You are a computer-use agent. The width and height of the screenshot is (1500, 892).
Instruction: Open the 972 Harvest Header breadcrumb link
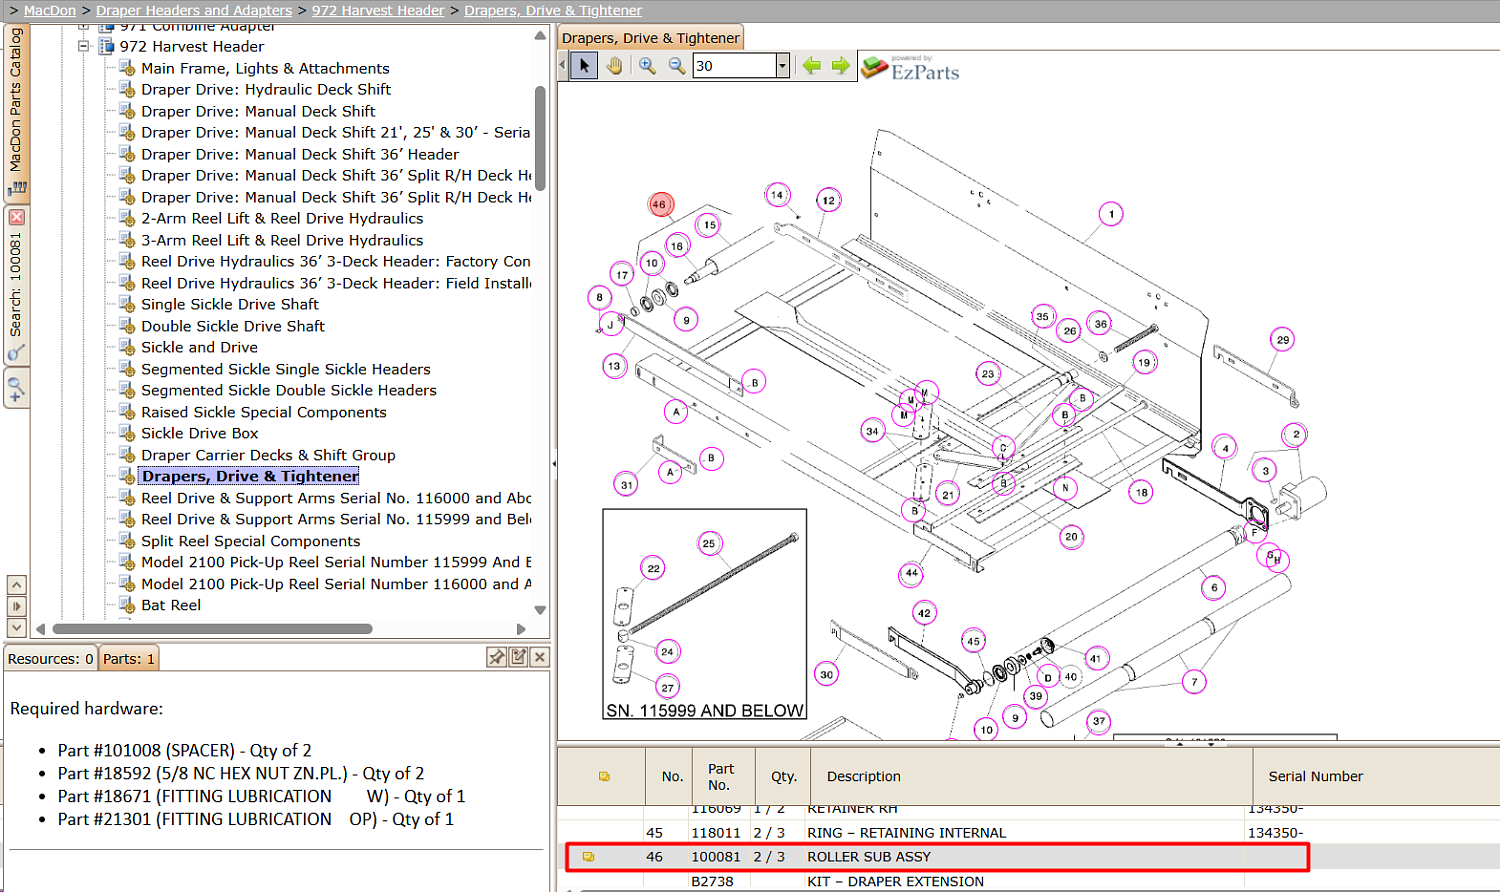pos(378,10)
